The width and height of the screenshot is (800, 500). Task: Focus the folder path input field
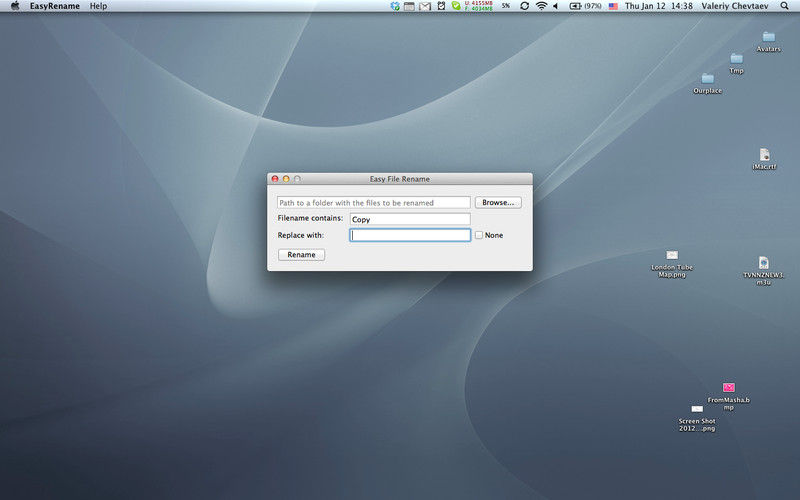coord(373,203)
